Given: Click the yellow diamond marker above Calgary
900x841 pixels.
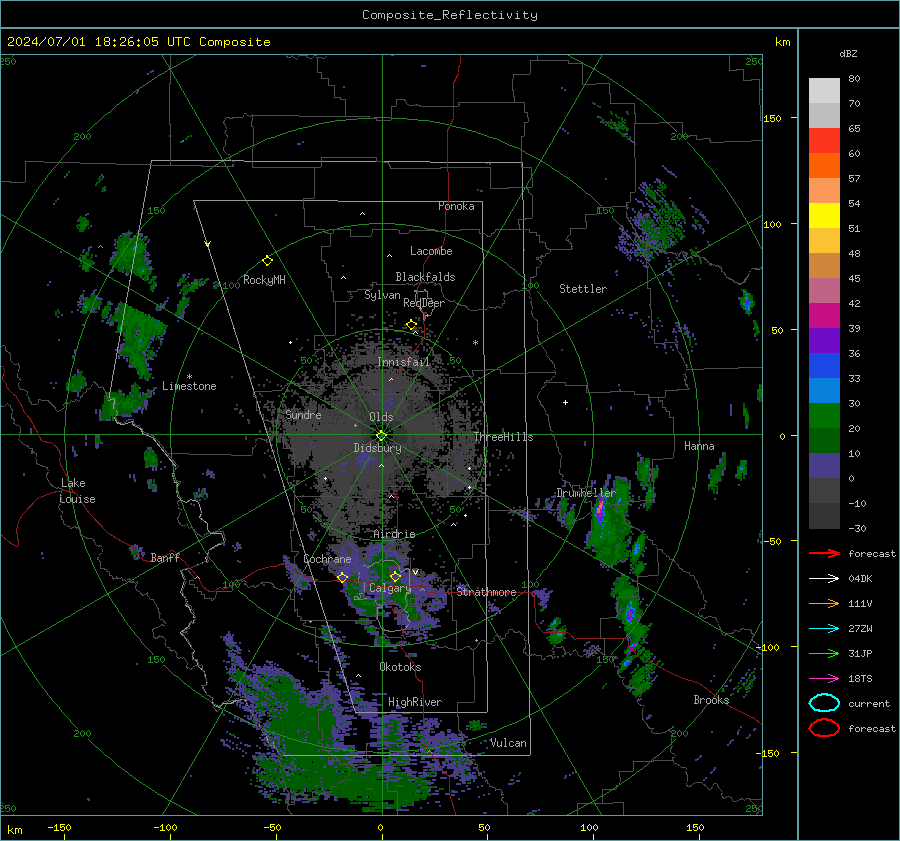Looking at the screenshot, I should pyautogui.click(x=395, y=576).
